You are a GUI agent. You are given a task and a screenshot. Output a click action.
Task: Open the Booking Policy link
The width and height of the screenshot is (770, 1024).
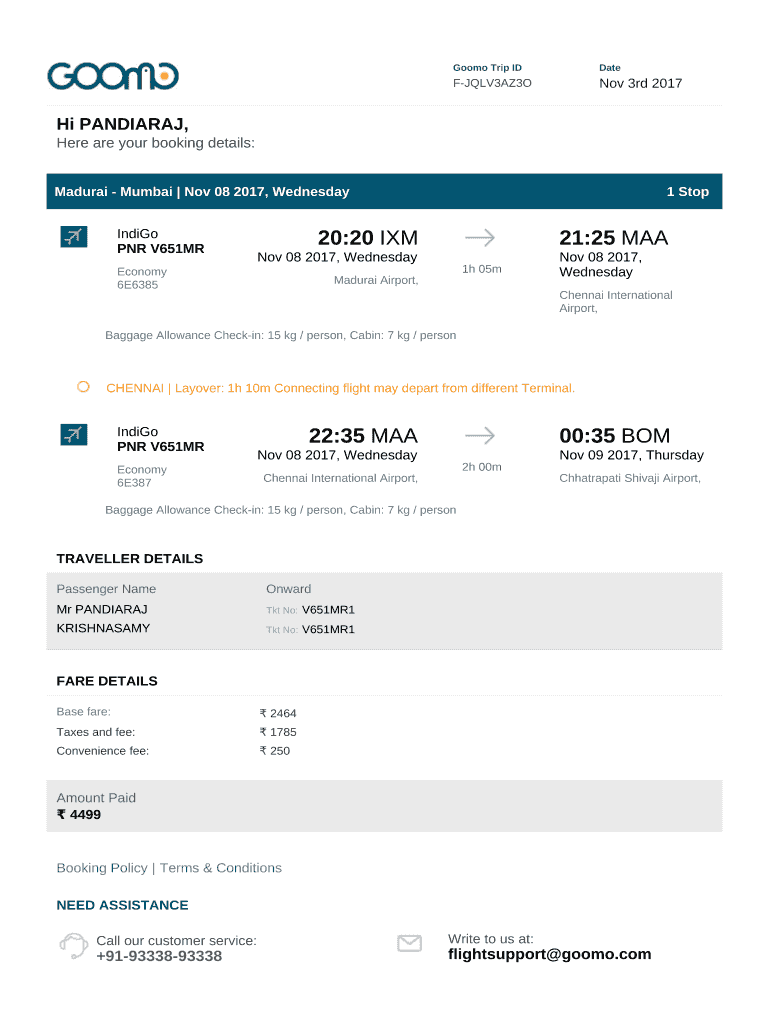102,868
